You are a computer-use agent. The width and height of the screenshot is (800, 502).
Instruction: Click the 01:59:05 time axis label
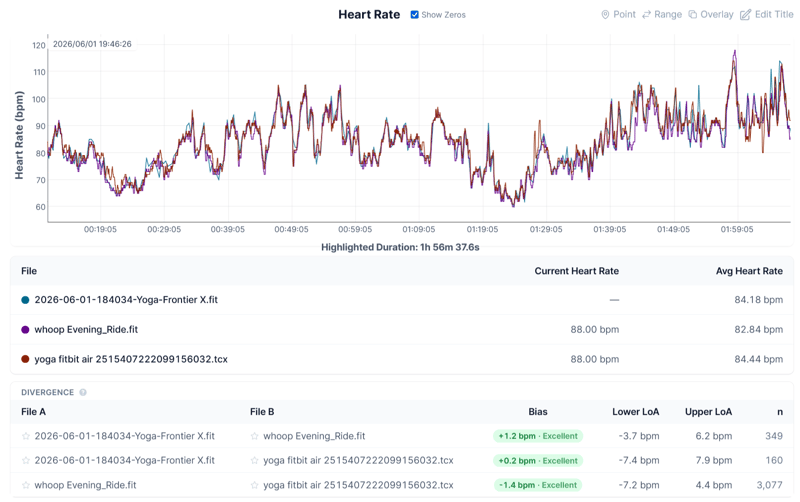point(737,230)
